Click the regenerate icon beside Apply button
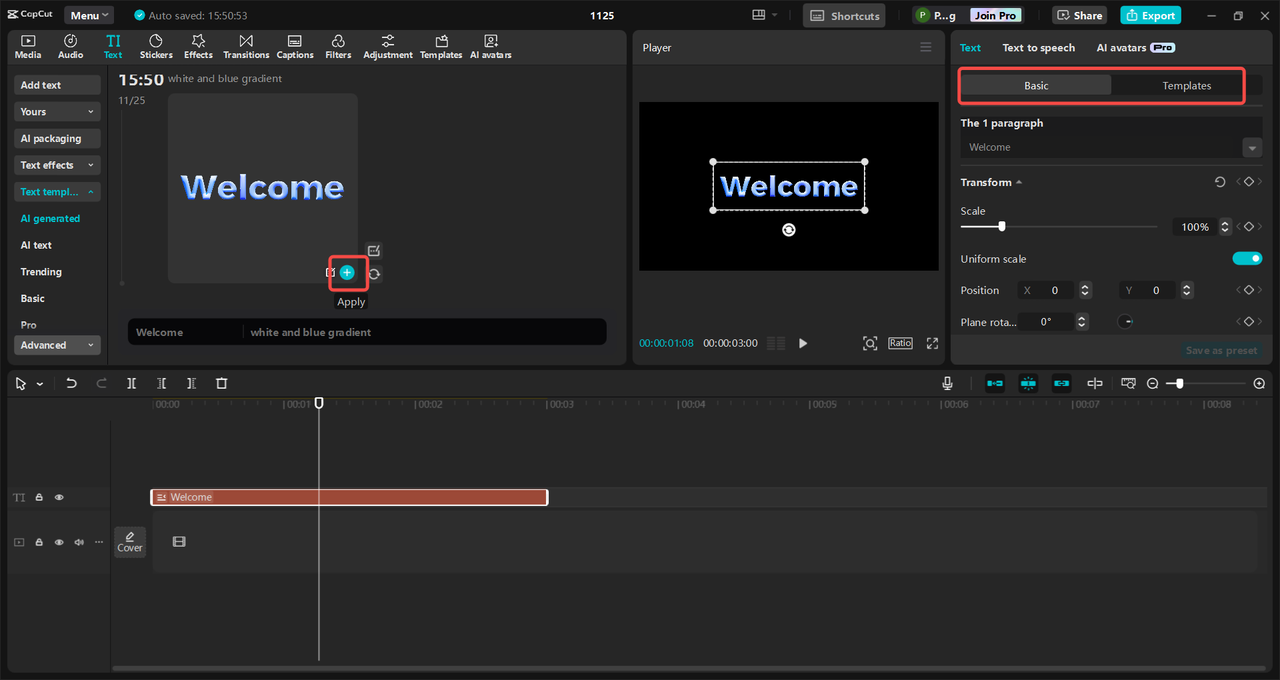Screen dimensions: 1280x680 pos(374,273)
